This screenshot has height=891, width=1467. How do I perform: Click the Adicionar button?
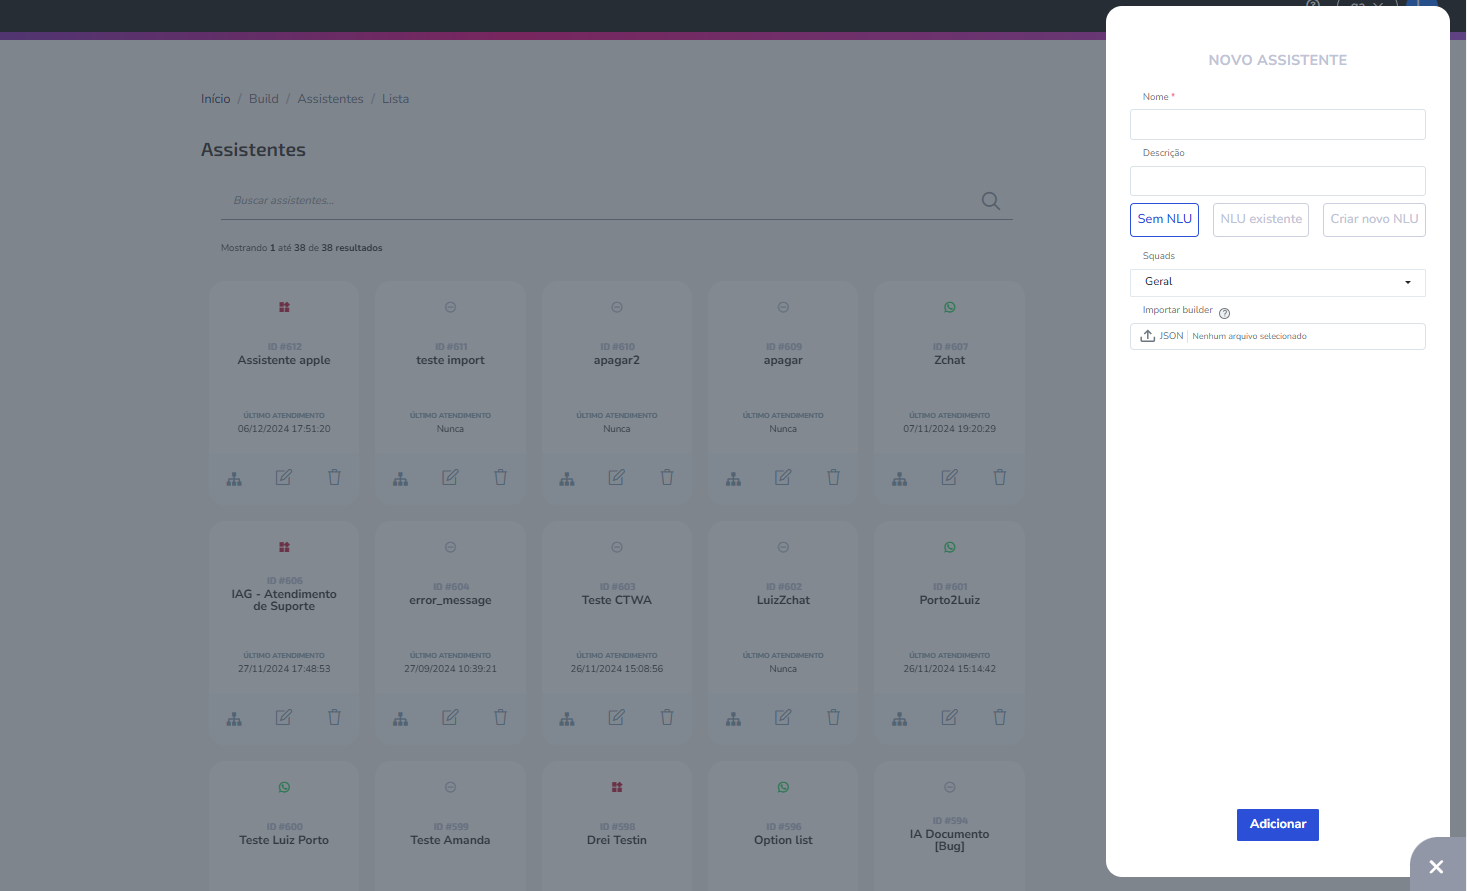pos(1278,825)
